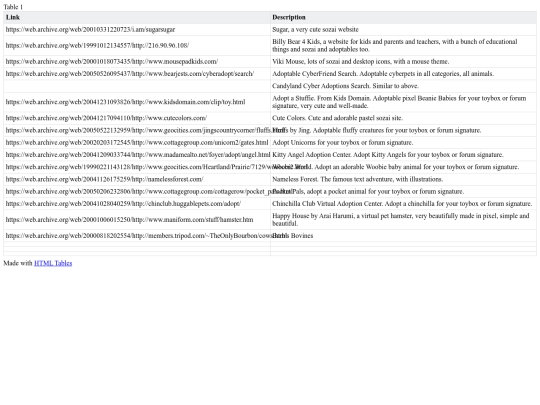Screen dimensions: 540x405
Task: Select the namelessforest.com archive URL
Action: point(104,179)
